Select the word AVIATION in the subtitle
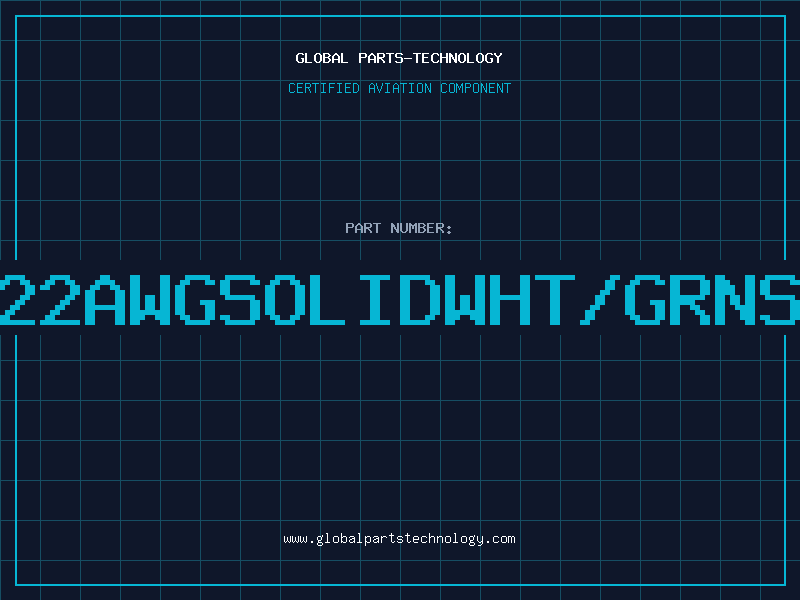This screenshot has height=600, width=800. pyautogui.click(x=398, y=88)
